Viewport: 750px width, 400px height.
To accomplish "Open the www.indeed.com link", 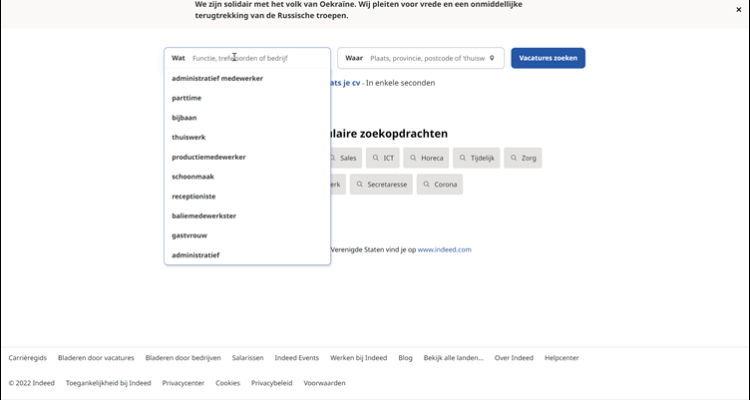I will coord(444,249).
